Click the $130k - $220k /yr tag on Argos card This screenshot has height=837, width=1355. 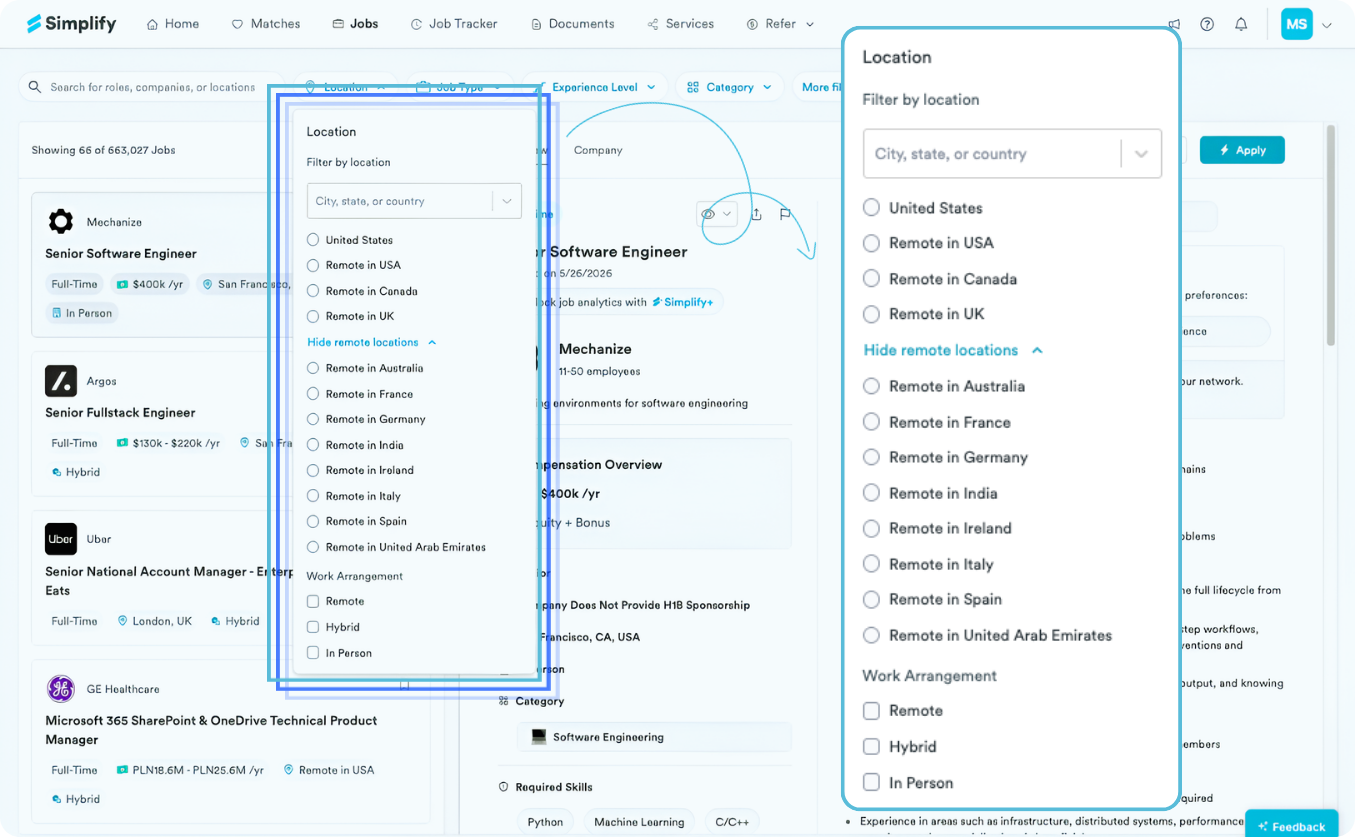point(168,443)
